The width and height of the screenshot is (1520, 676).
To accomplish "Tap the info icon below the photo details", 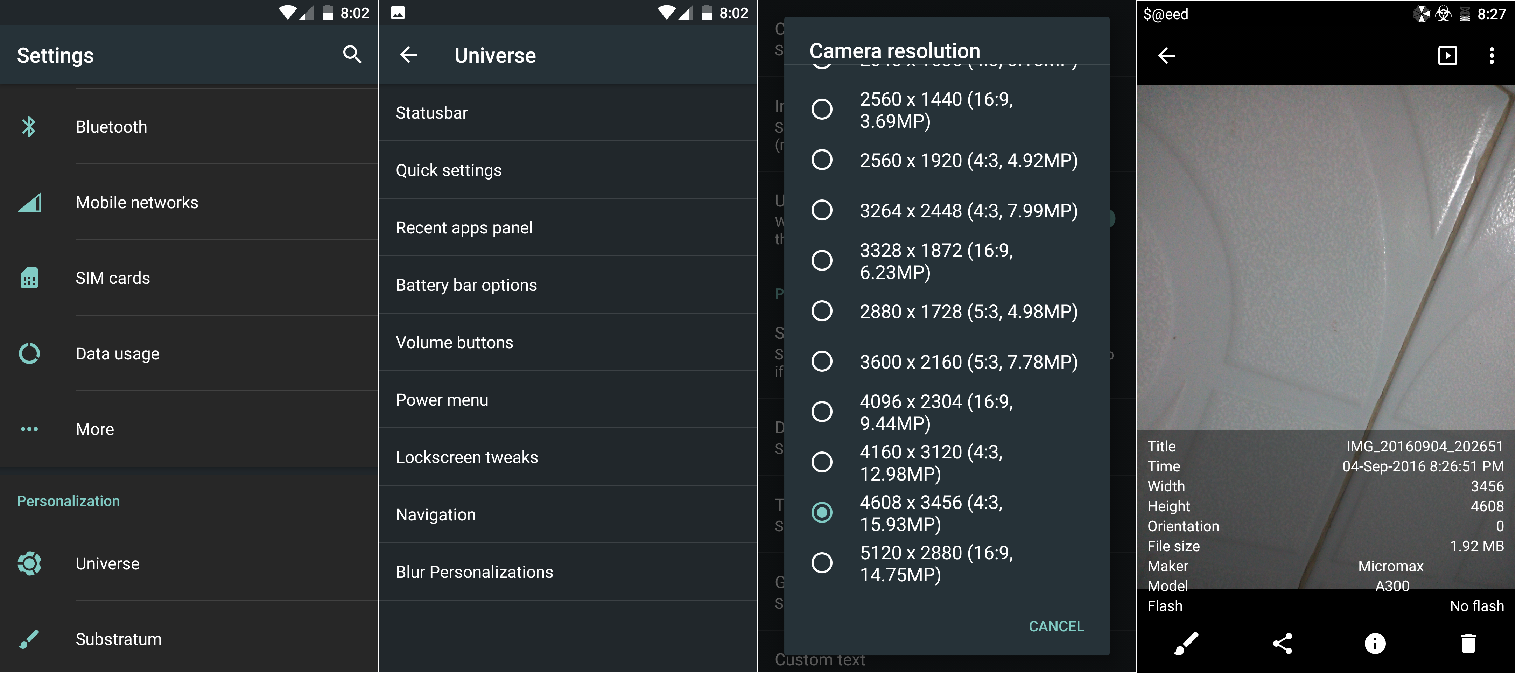I will (x=1374, y=643).
